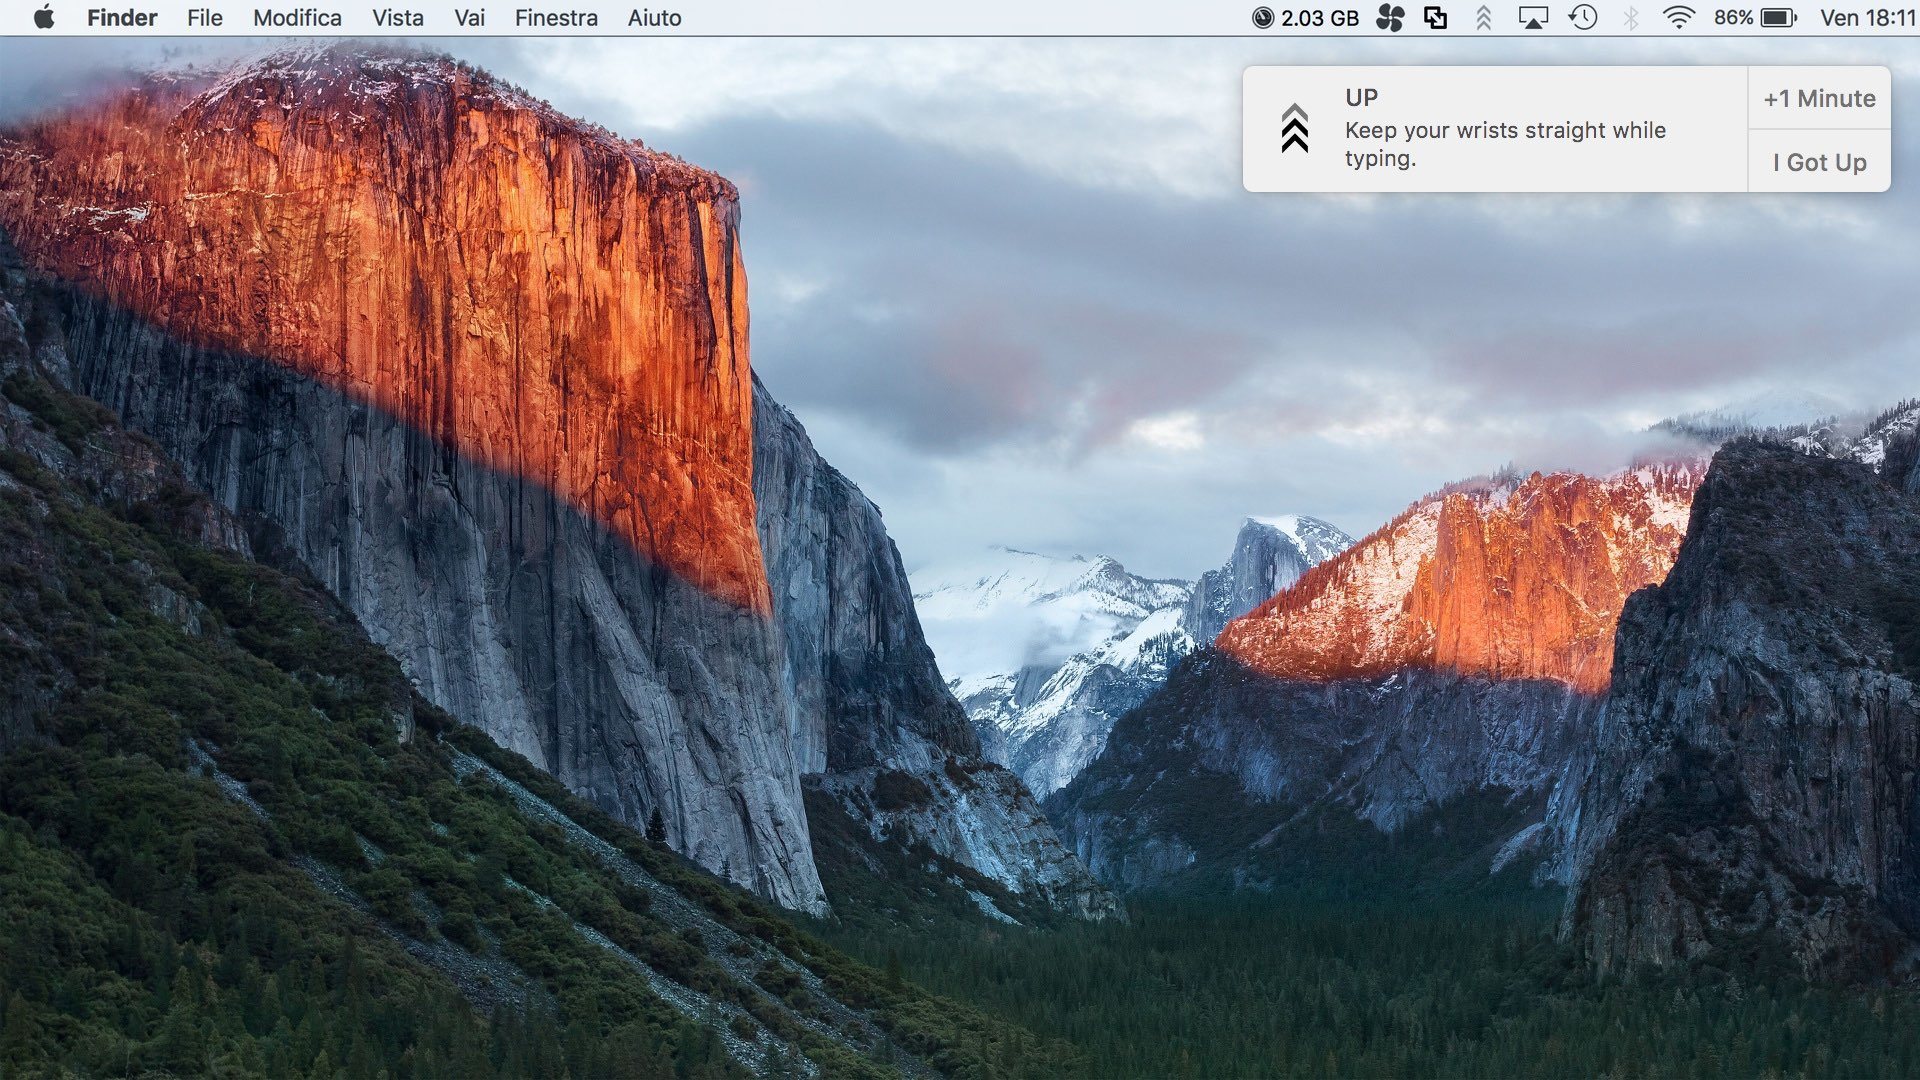Open the Modifica menu
Screen dimensions: 1920x1080
[x=297, y=18]
